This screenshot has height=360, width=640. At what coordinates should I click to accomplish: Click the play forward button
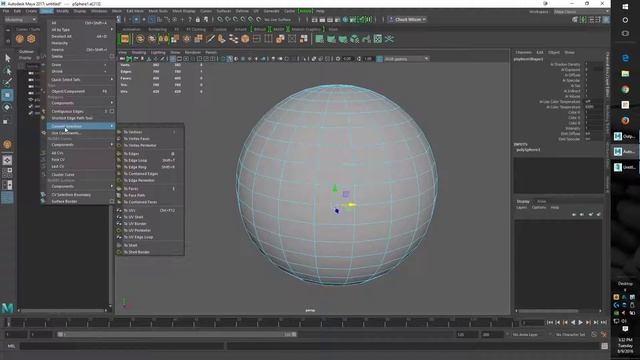[580, 322]
